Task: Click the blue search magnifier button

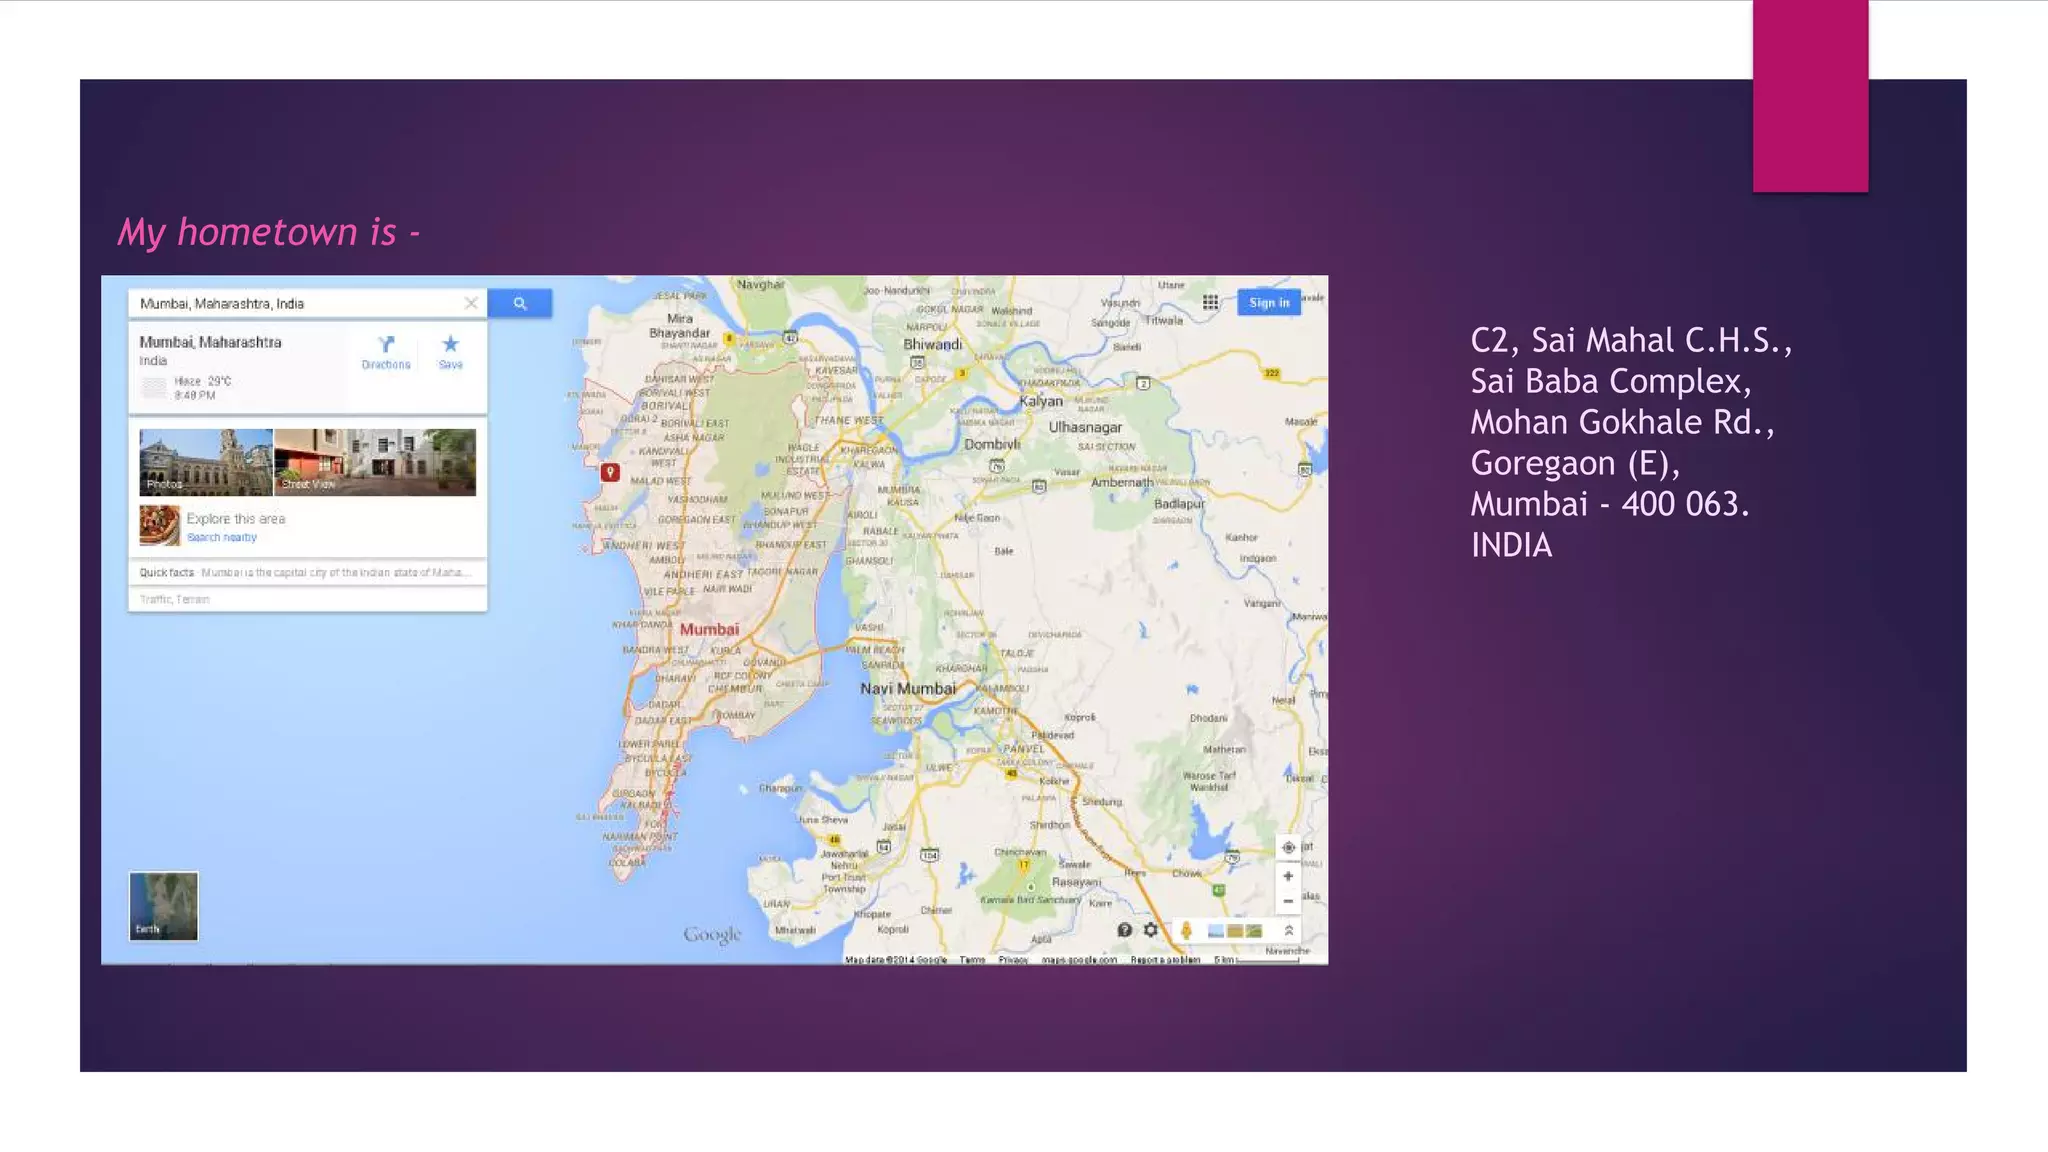Action: (x=520, y=303)
